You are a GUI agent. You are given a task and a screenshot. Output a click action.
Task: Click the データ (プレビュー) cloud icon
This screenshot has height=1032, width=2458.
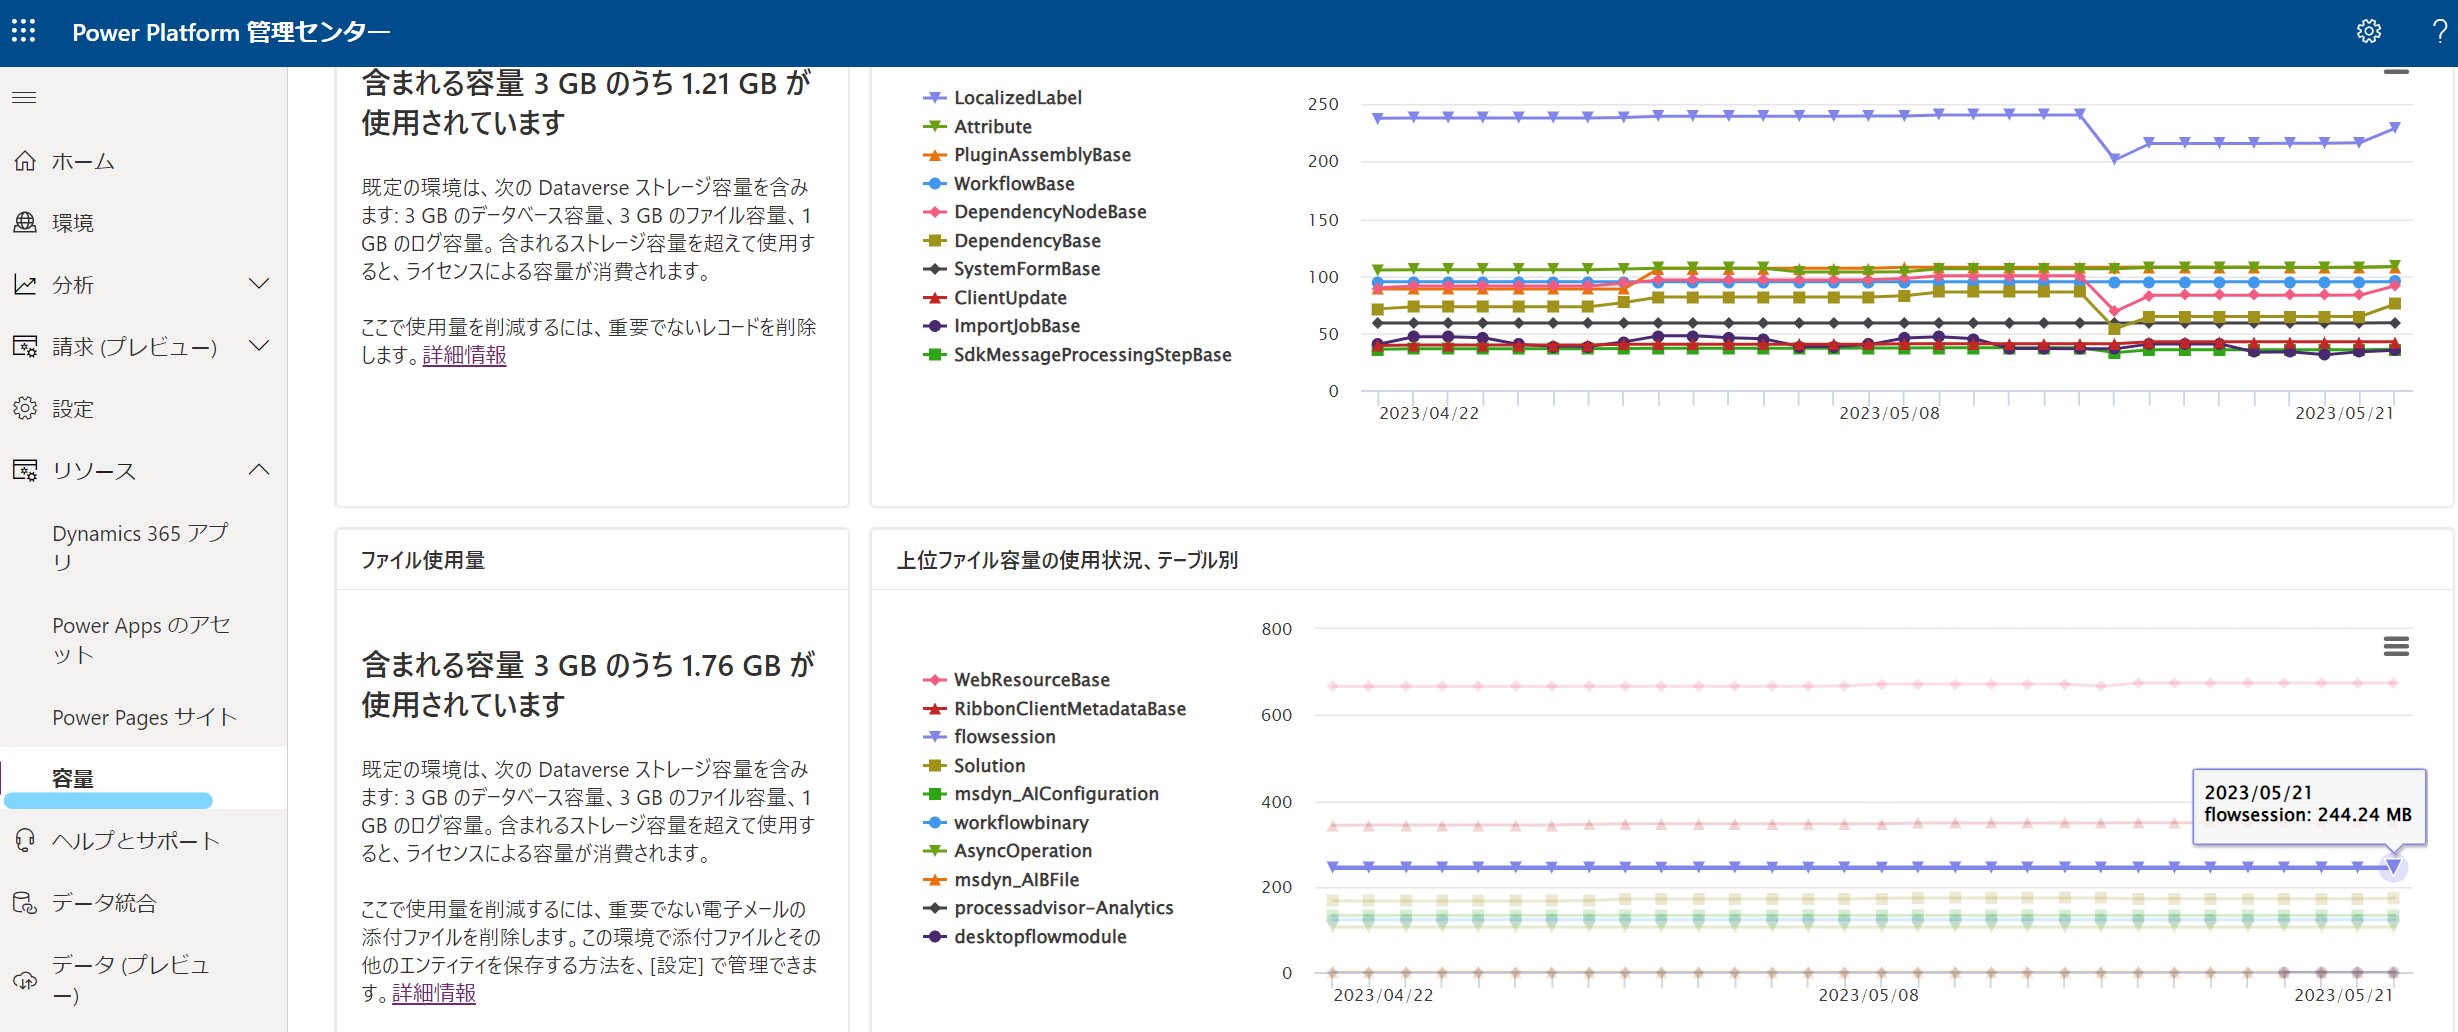click(x=25, y=980)
